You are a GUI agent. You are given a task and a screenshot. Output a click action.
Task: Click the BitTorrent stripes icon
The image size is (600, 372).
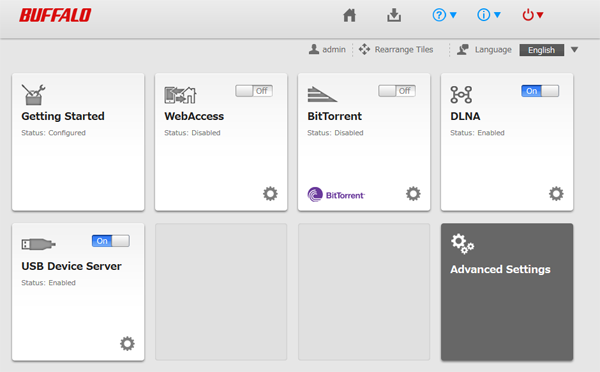322,95
